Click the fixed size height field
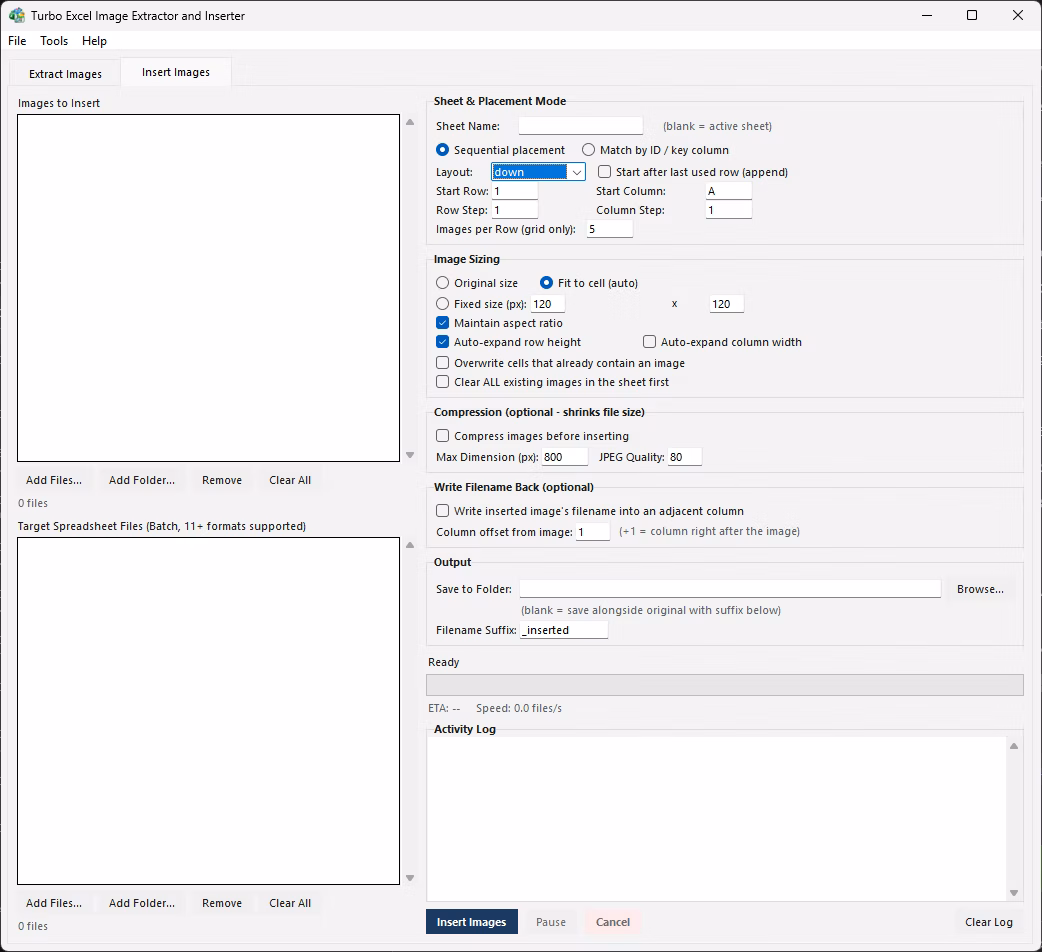 [x=726, y=304]
